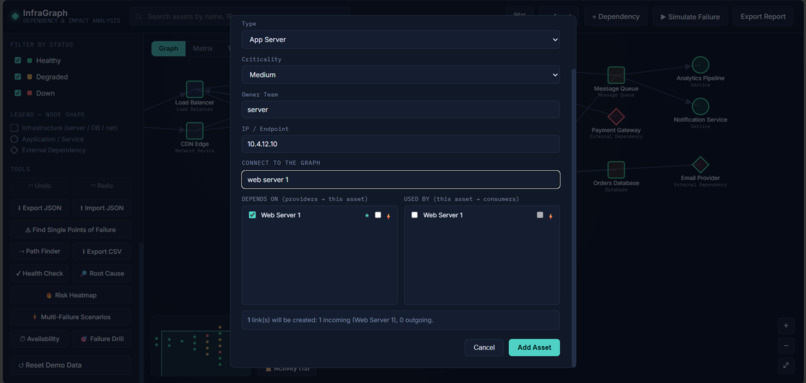Start the Failure Drill tool
The width and height of the screenshot is (806, 383).
[101, 339]
